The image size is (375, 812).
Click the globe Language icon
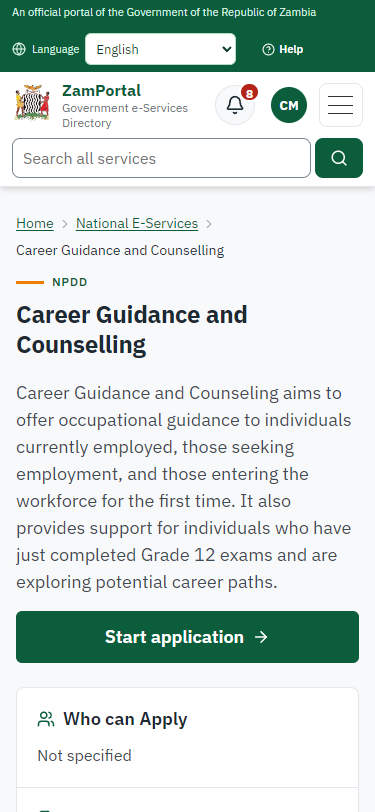tap(19, 49)
